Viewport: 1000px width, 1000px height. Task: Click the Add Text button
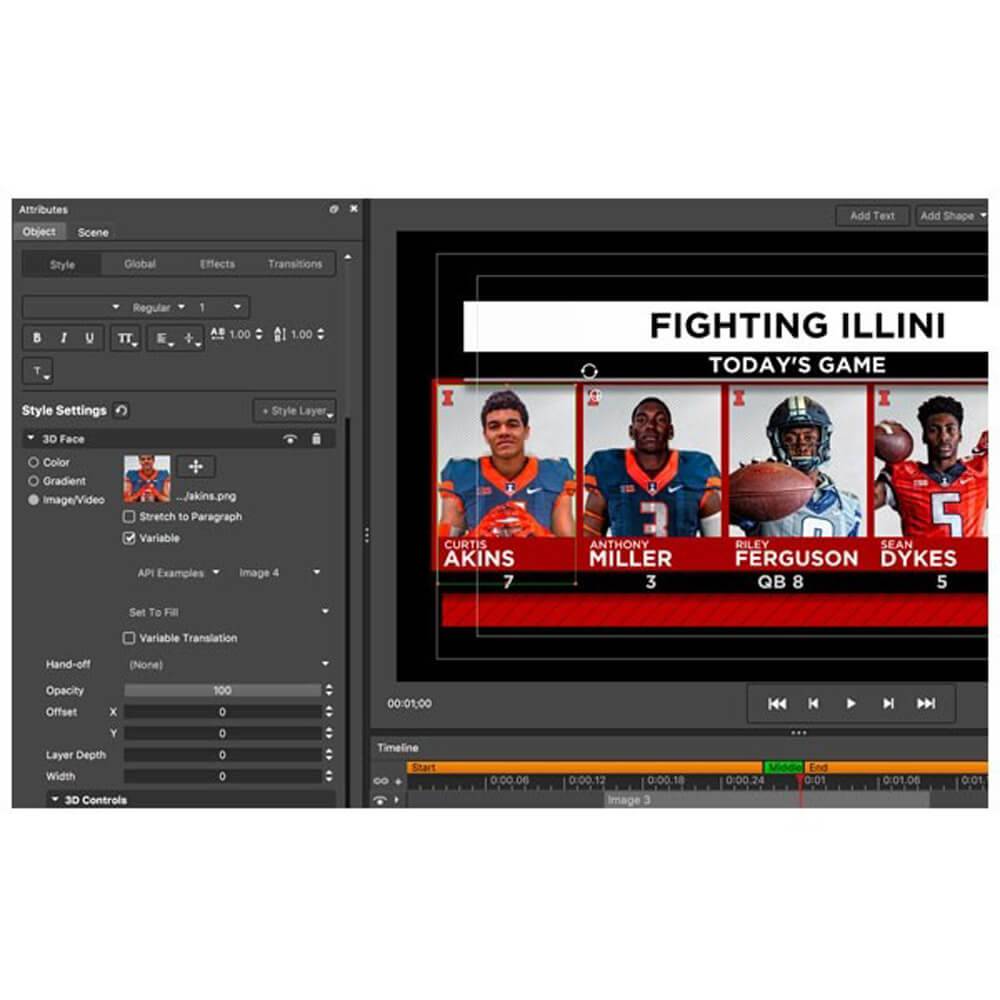coord(872,216)
